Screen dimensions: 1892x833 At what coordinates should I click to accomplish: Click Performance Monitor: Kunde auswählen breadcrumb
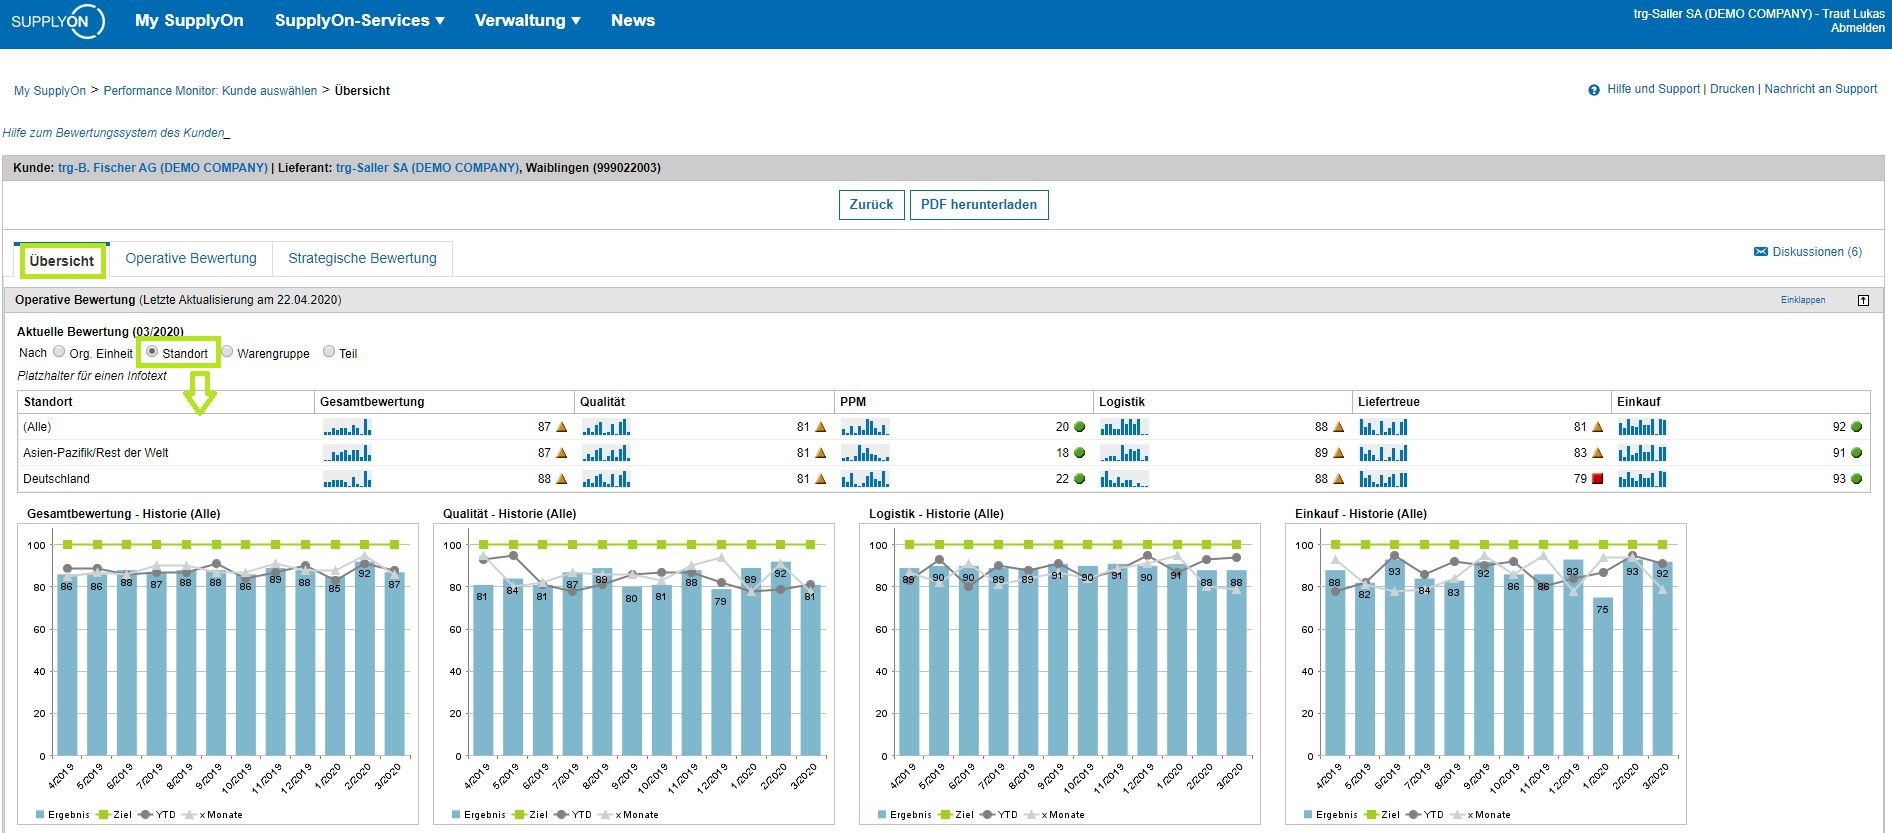click(x=210, y=91)
